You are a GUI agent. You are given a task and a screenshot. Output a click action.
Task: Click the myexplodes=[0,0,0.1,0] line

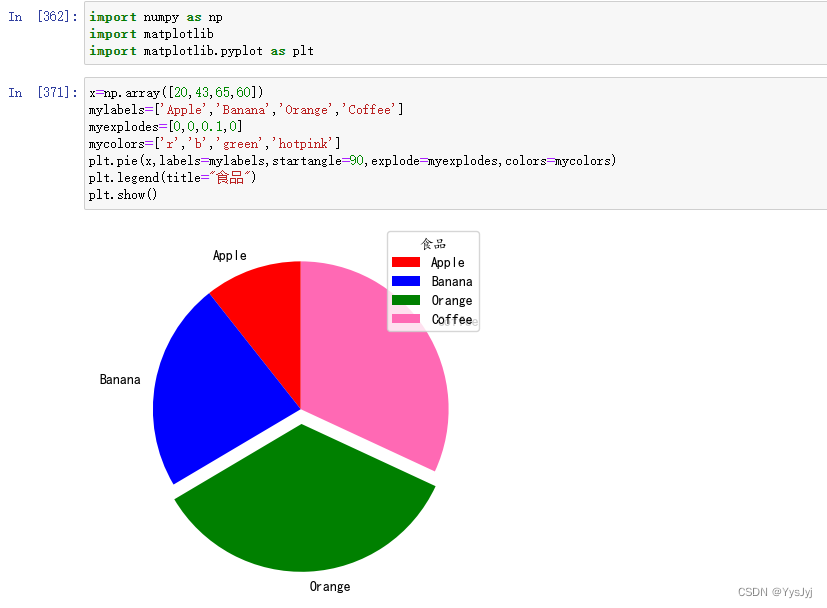pos(166,127)
